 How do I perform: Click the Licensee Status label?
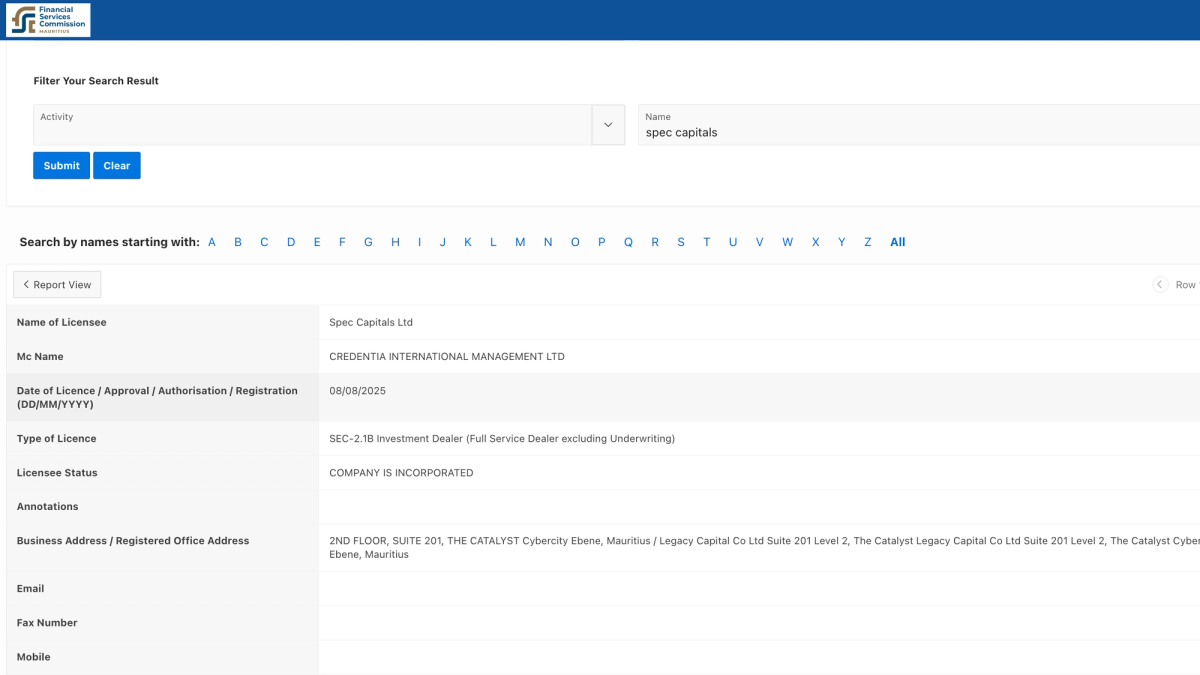tap(57, 472)
